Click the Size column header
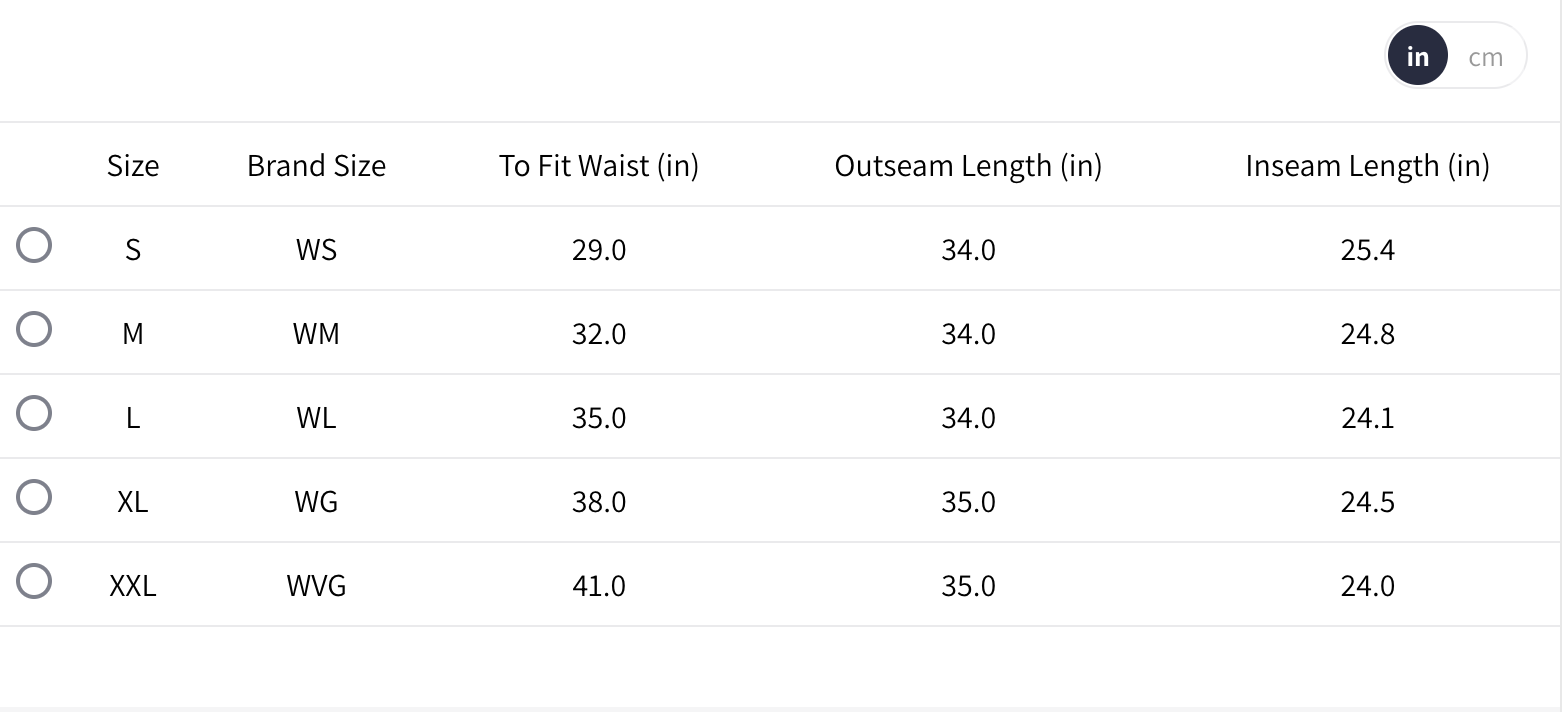Viewport: 1562px width, 712px height. [133, 165]
